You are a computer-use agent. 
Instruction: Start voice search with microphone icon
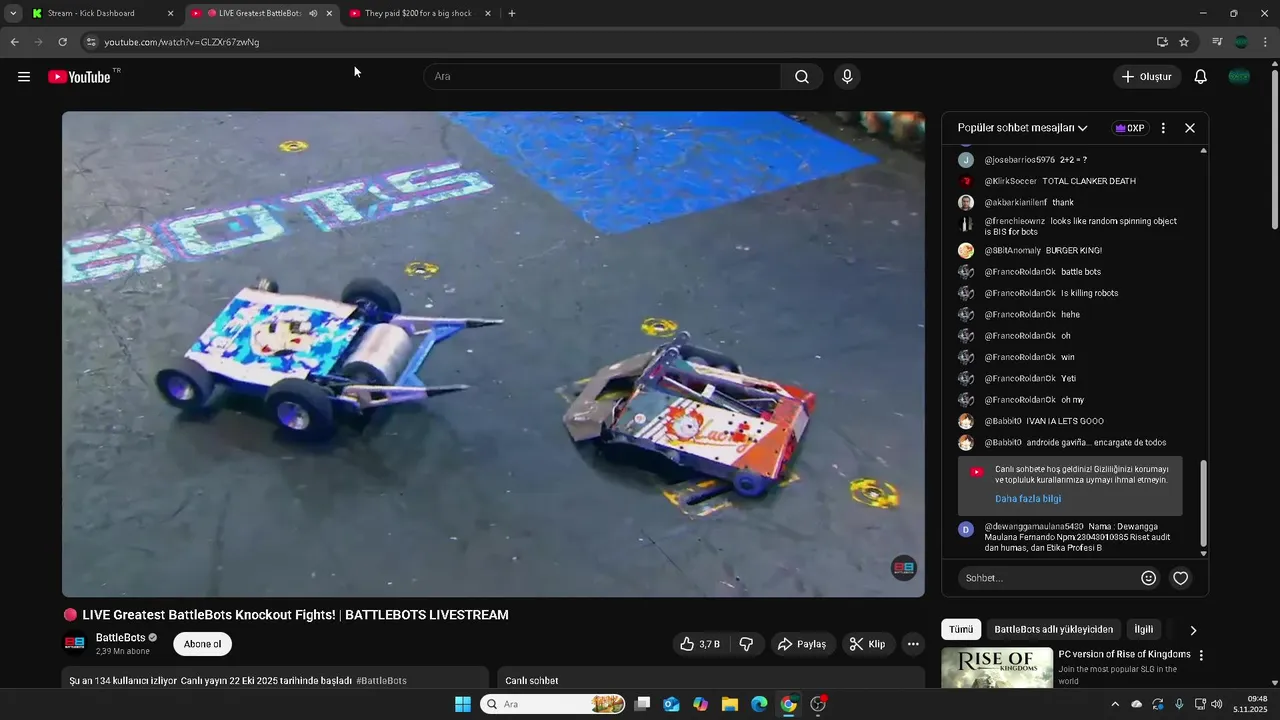(847, 77)
